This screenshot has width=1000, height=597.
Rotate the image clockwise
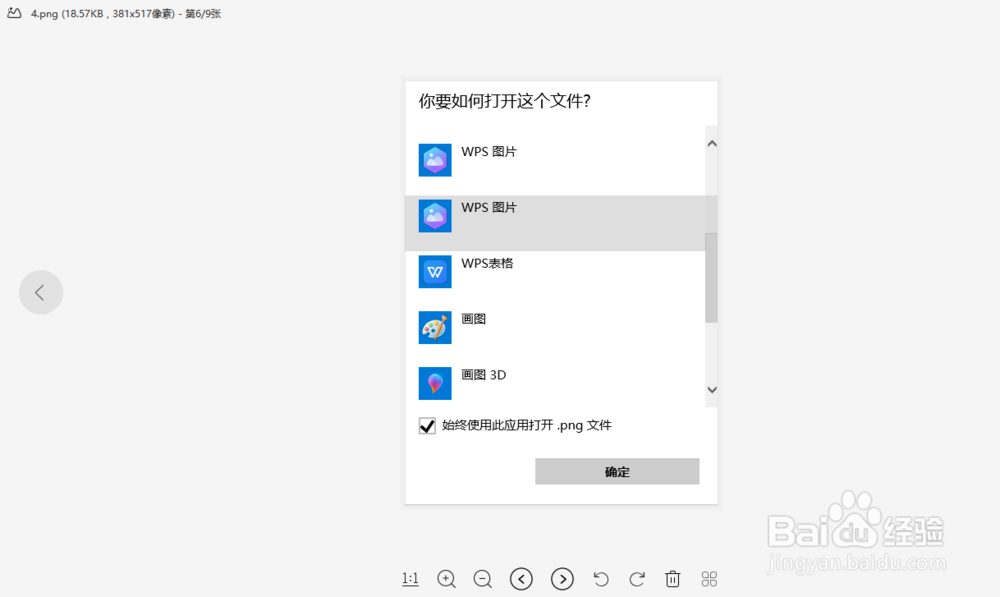click(636, 579)
